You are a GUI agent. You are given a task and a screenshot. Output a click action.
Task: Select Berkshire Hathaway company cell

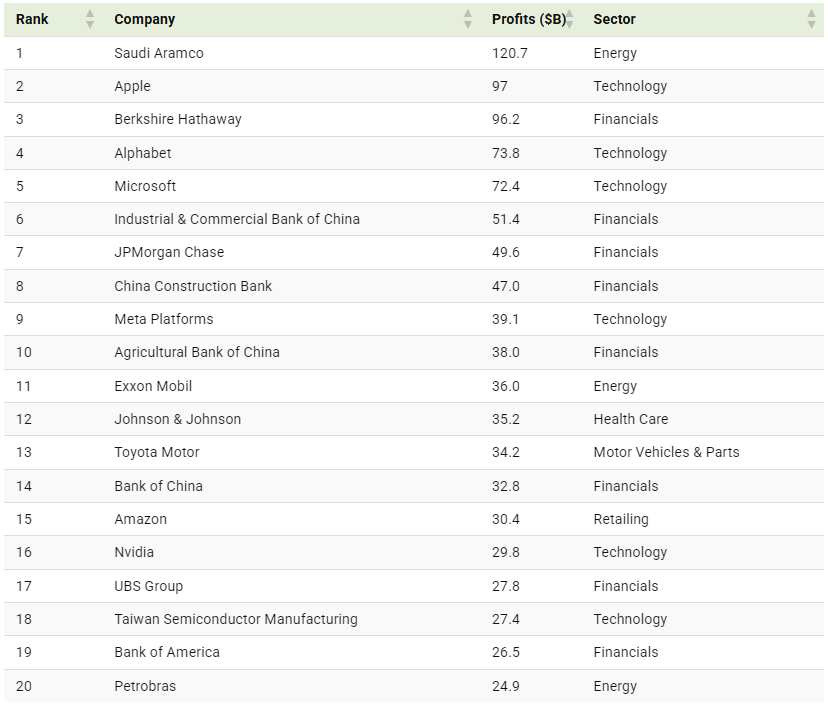[178, 119]
